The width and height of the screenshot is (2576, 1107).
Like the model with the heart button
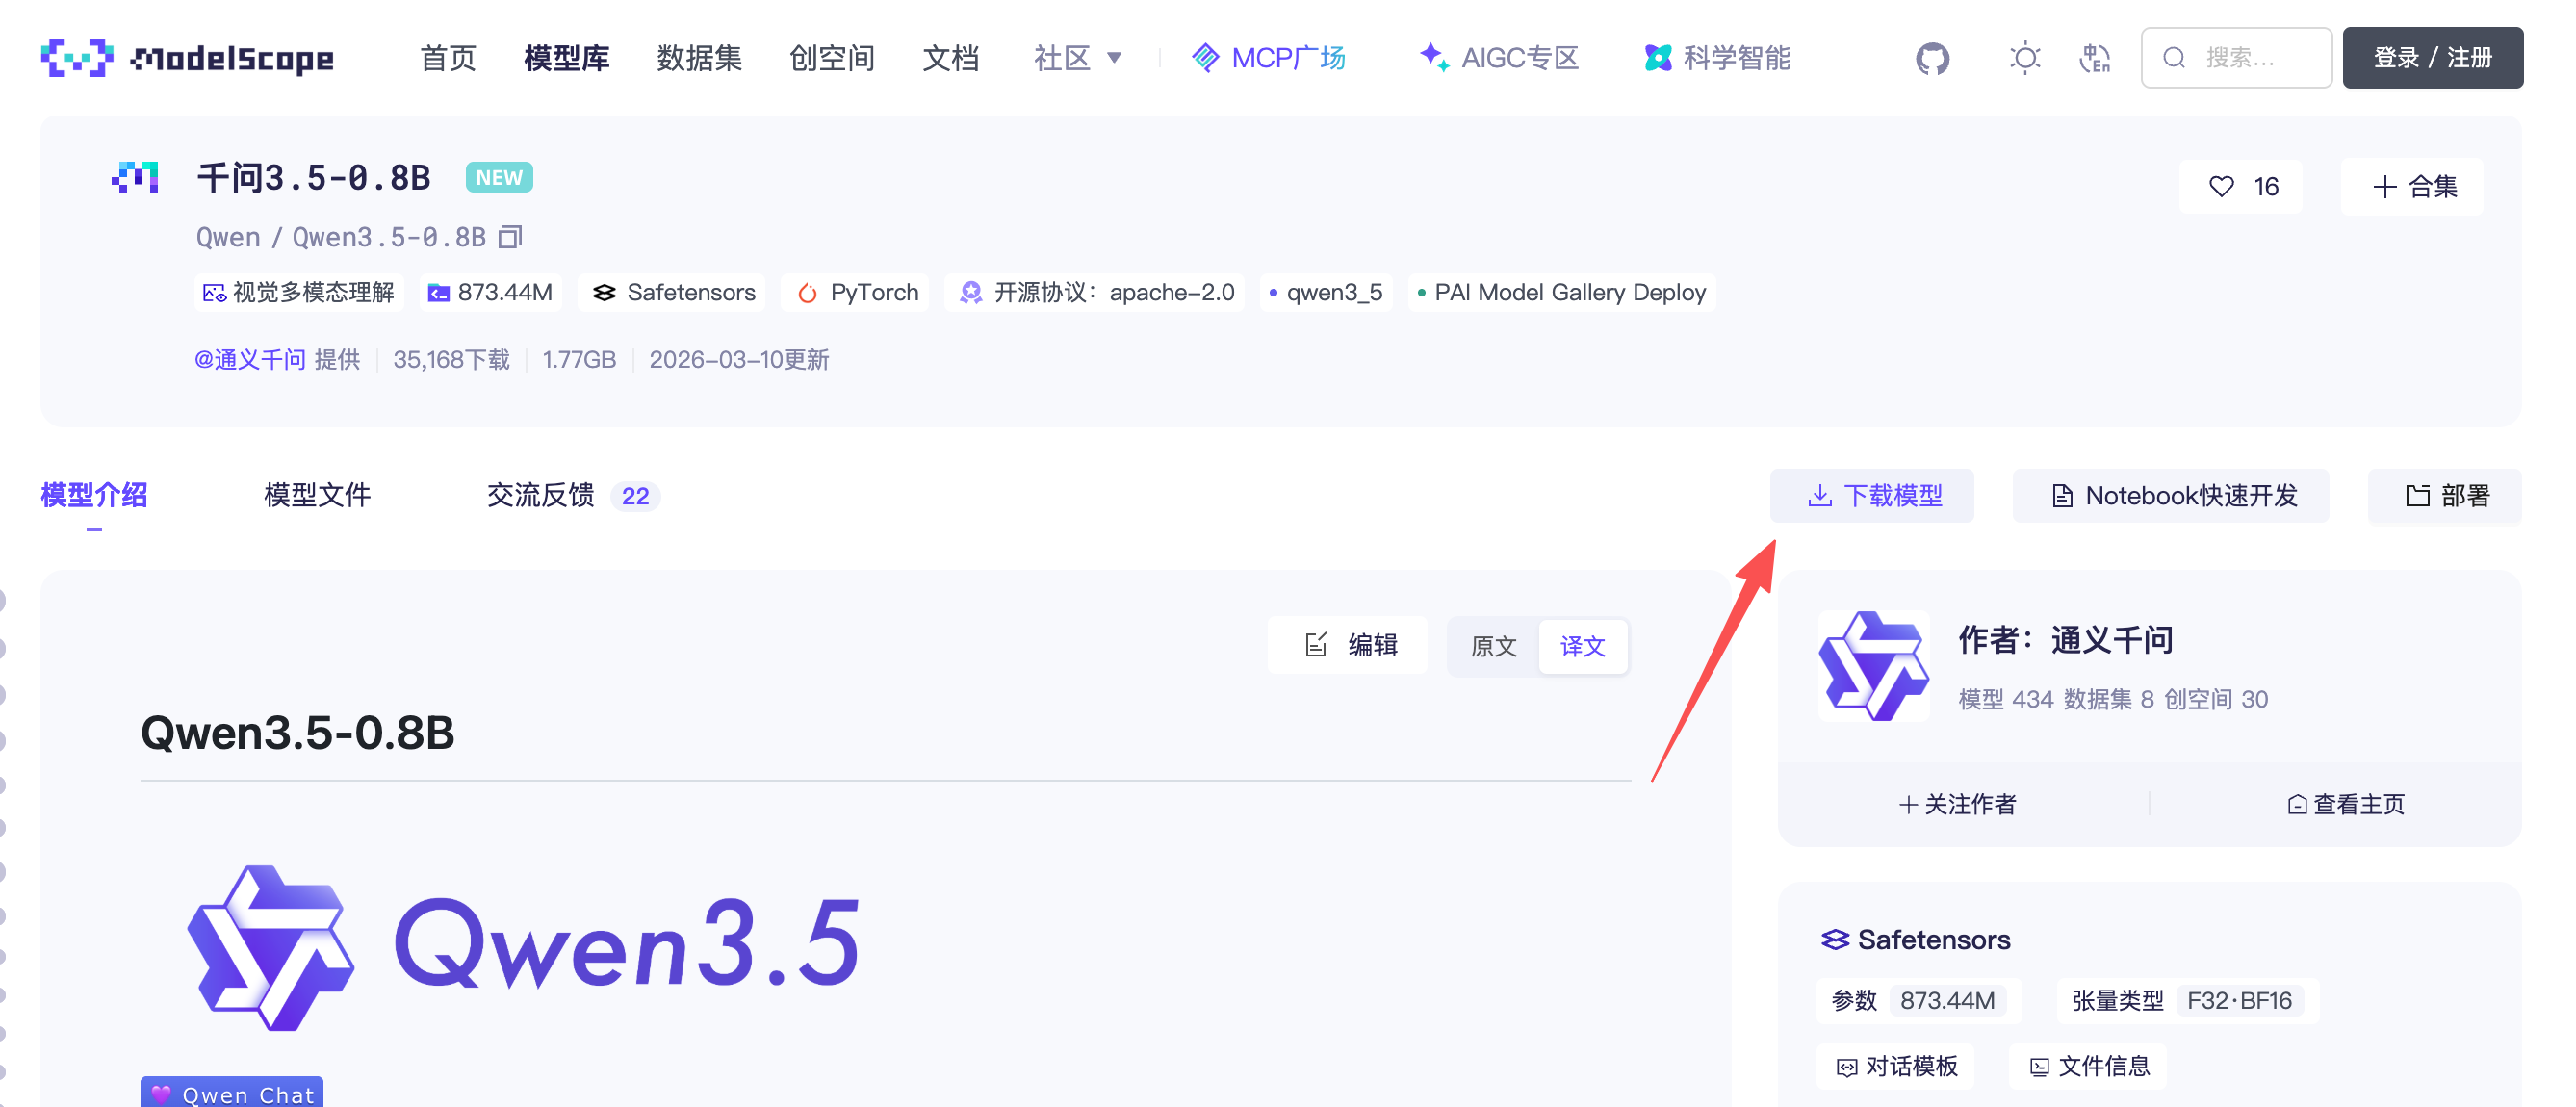[x=2241, y=187]
